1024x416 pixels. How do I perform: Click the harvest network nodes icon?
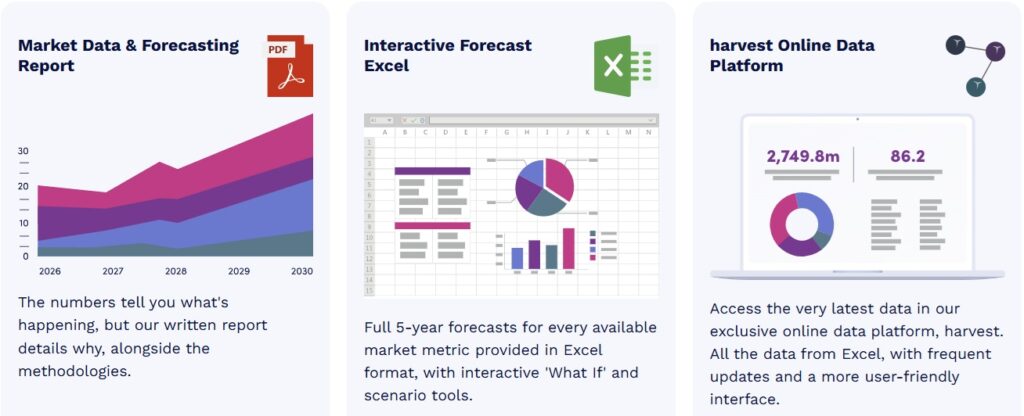tap(975, 63)
